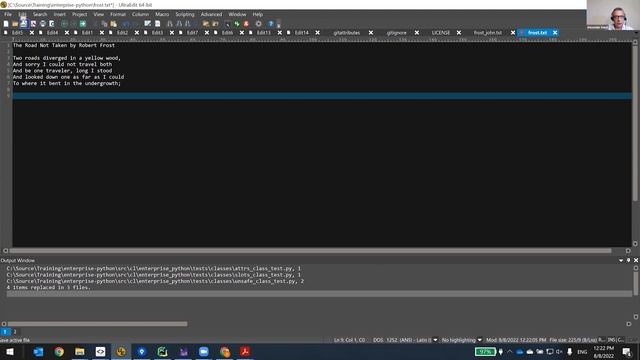Viewport: 640px width, 360px height.
Task: Open the Macro menu
Action: [x=162, y=14]
